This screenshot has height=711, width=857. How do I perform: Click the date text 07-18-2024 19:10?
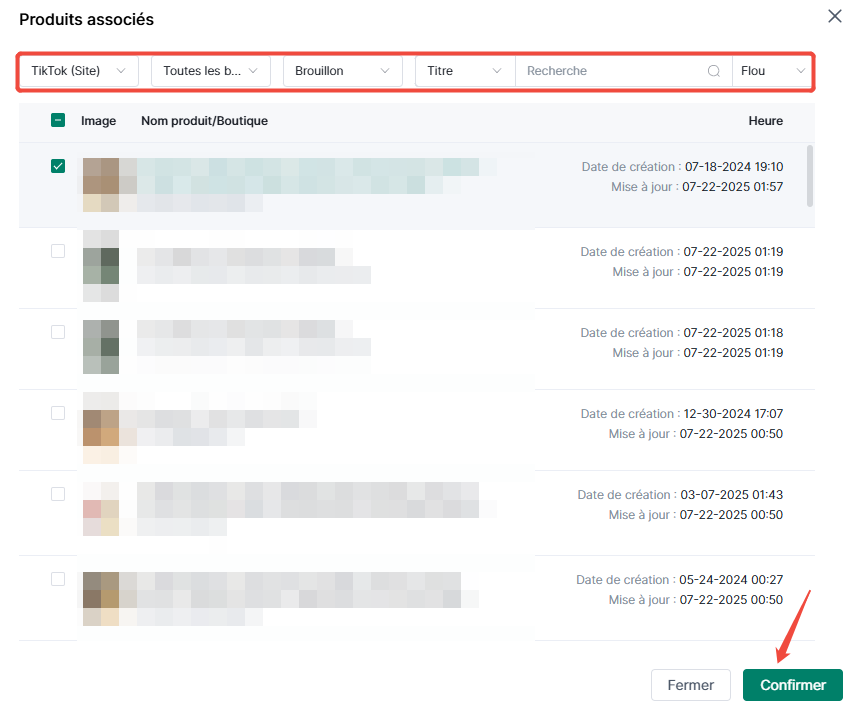pos(734,167)
